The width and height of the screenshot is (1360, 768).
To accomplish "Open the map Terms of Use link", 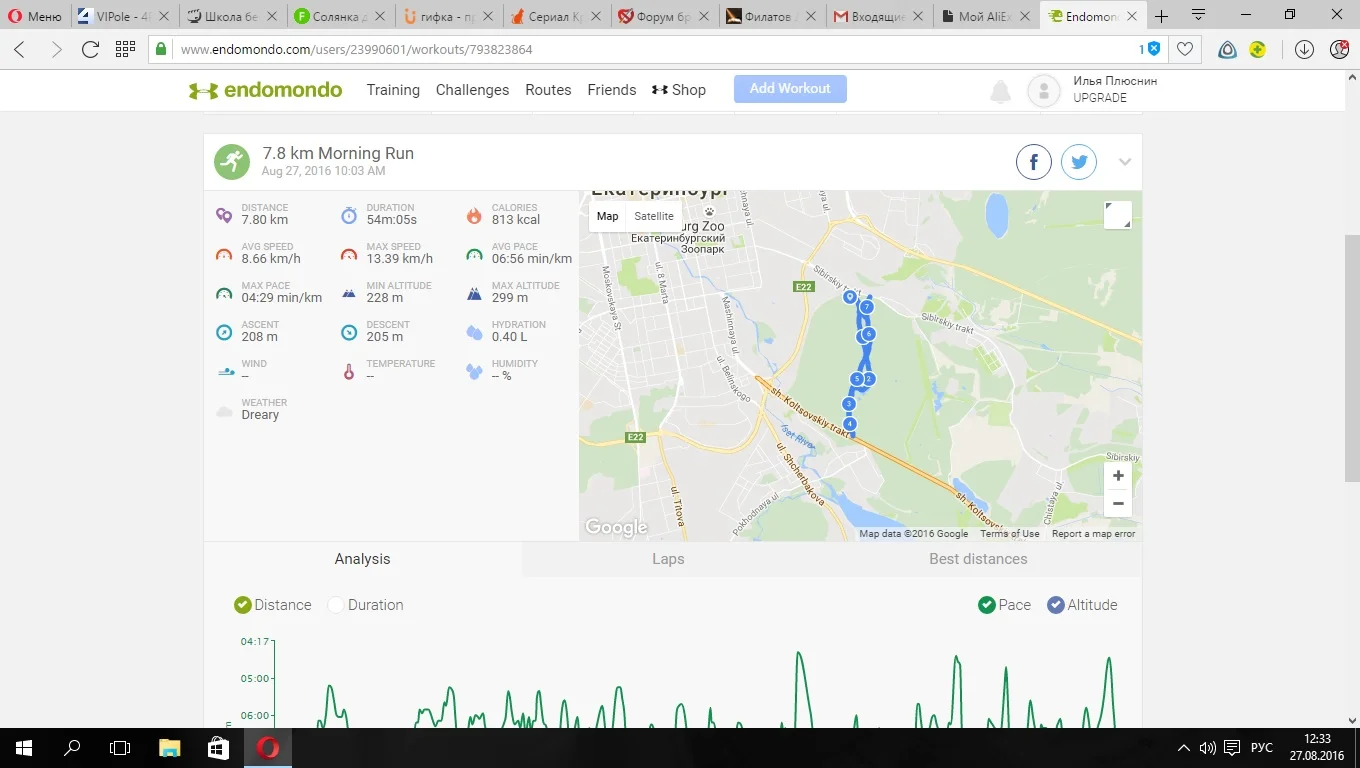I will pyautogui.click(x=1010, y=534).
